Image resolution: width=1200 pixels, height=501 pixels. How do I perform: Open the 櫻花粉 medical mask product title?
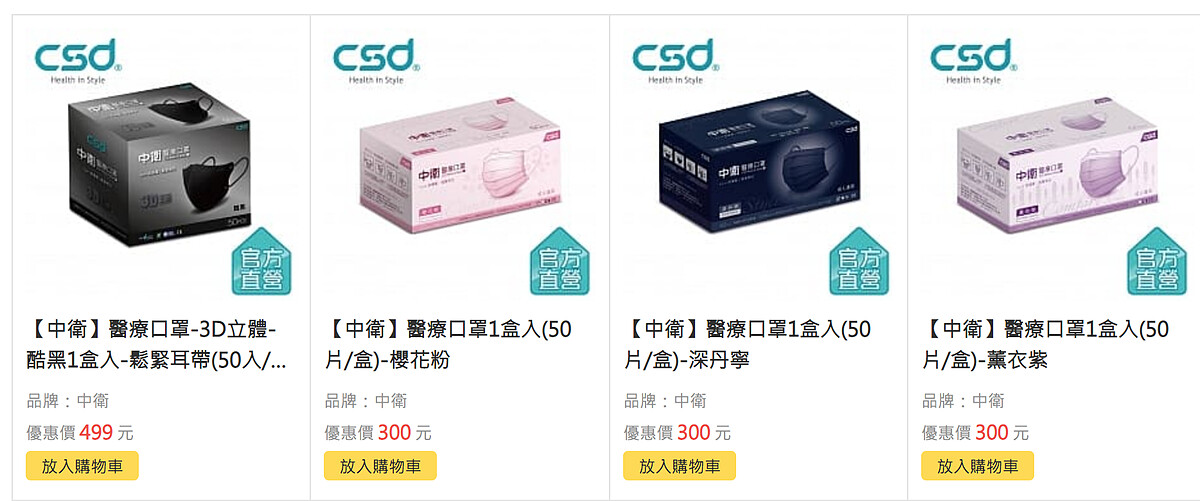click(448, 344)
